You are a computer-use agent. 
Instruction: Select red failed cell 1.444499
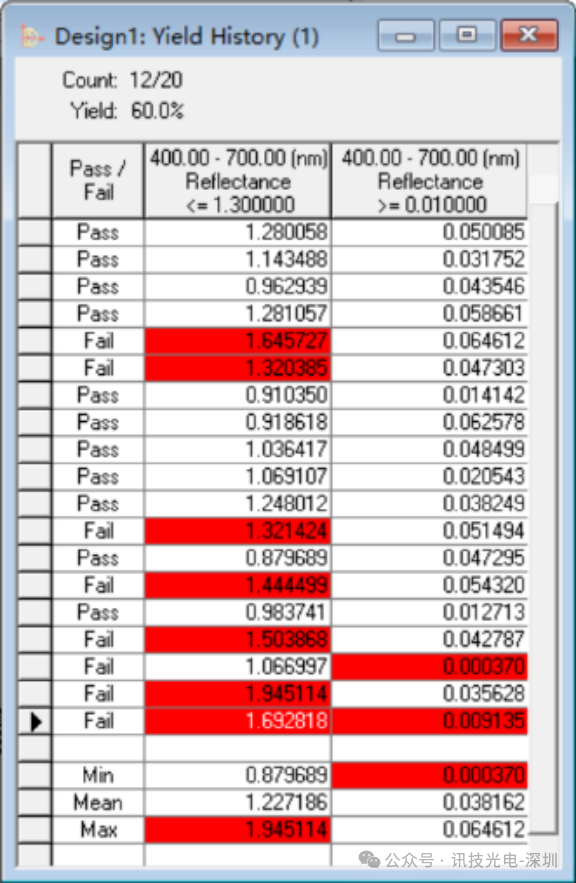tap(238, 585)
